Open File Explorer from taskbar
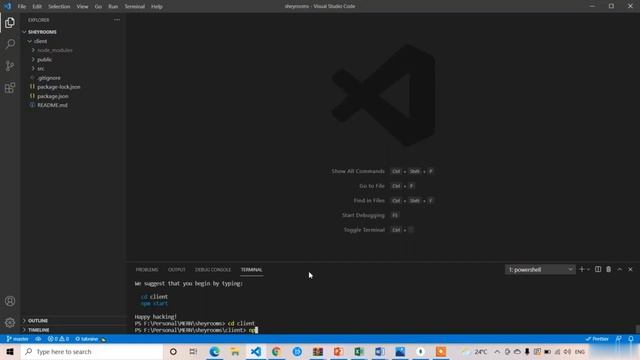 tap(235, 351)
